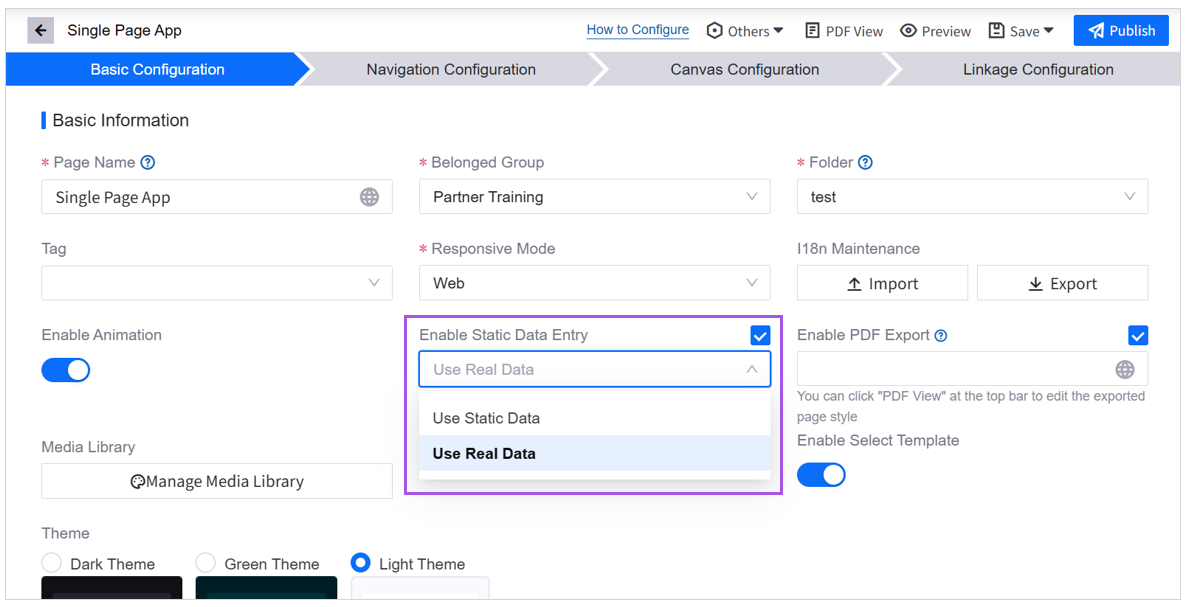This screenshot has height=607, width=1188.
Task: Click globe icon in PDF Export field
Action: (x=1125, y=370)
